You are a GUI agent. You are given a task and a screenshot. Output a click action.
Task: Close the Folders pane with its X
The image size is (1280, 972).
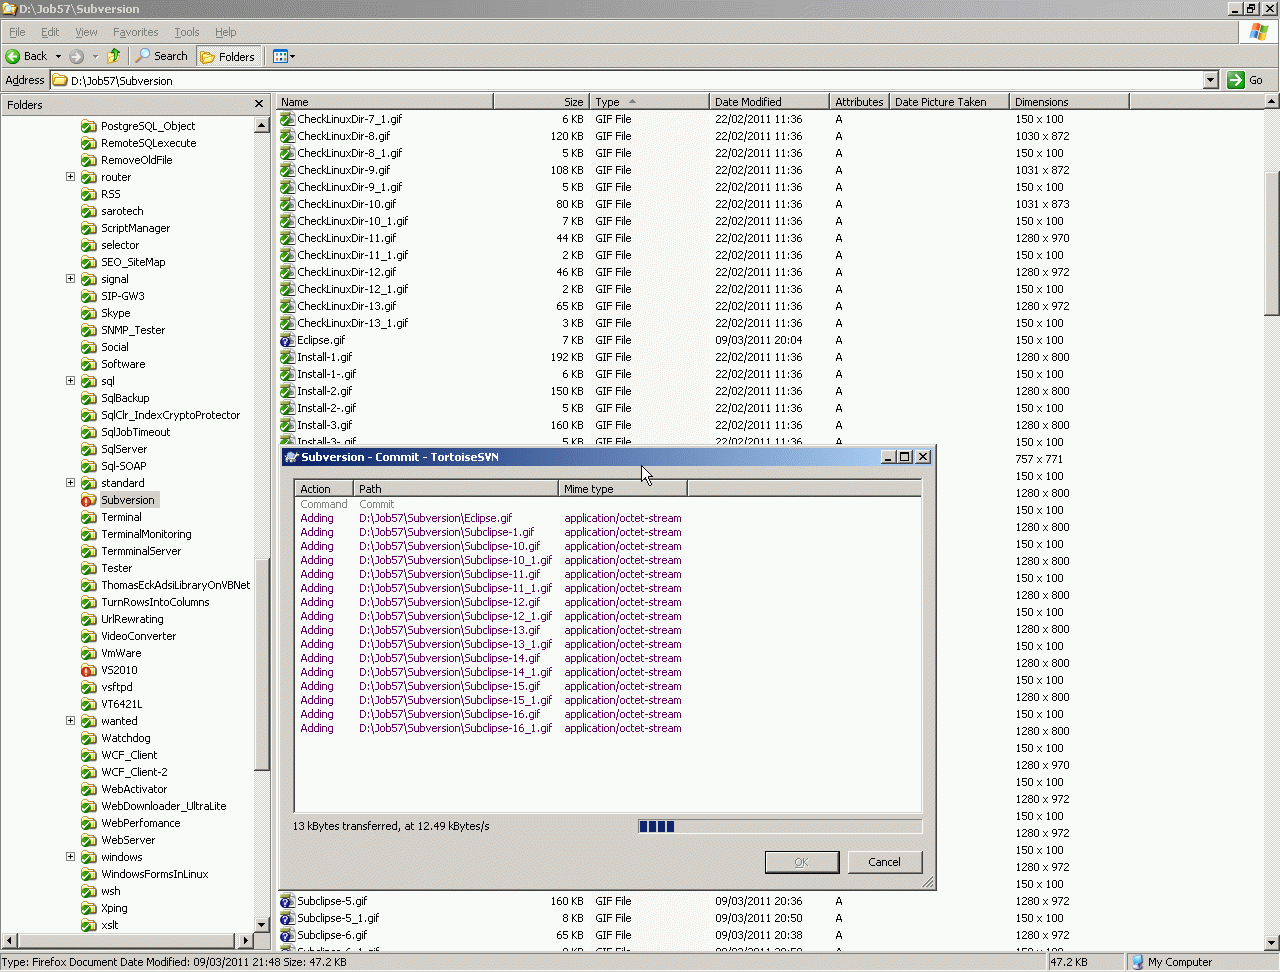(259, 104)
